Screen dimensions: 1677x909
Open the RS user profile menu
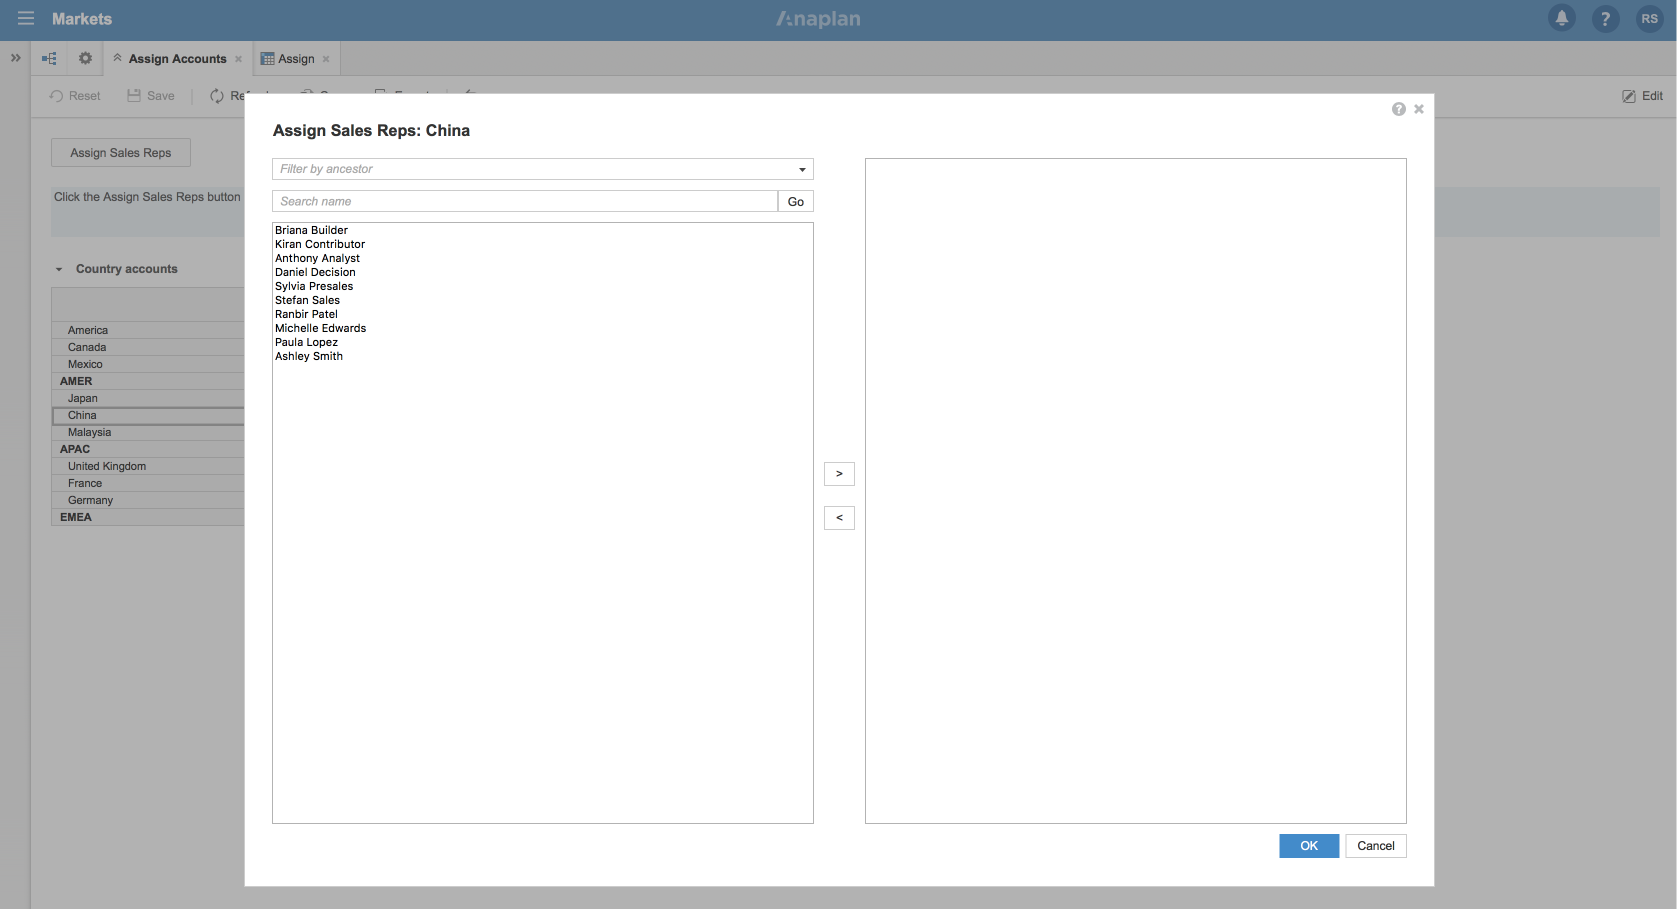point(1649,19)
